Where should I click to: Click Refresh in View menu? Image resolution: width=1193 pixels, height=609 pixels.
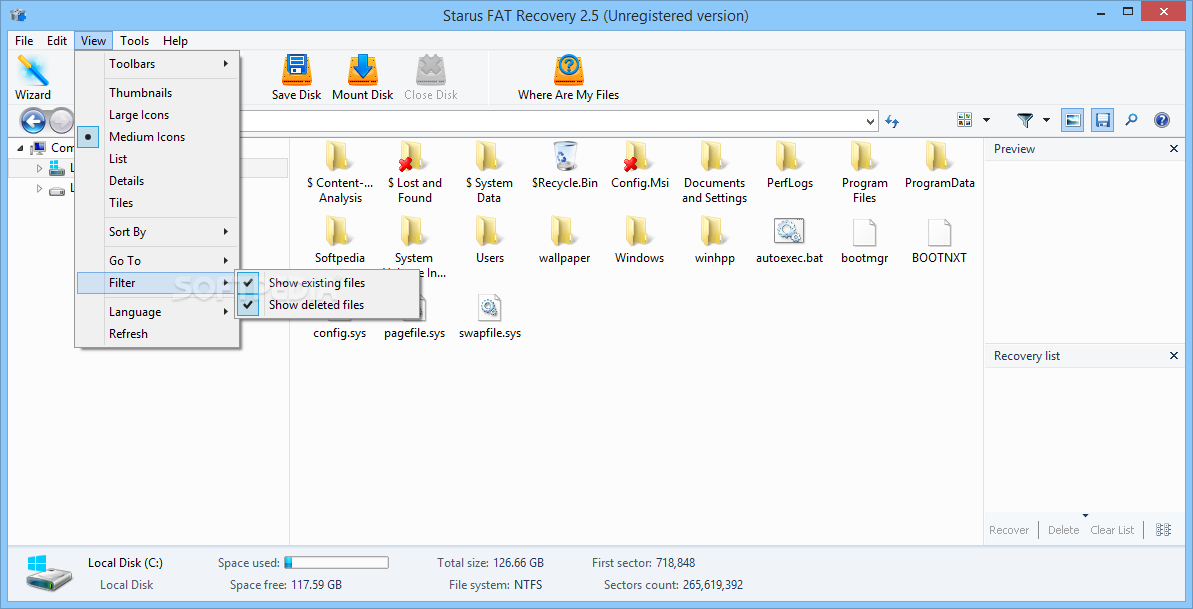157,334
